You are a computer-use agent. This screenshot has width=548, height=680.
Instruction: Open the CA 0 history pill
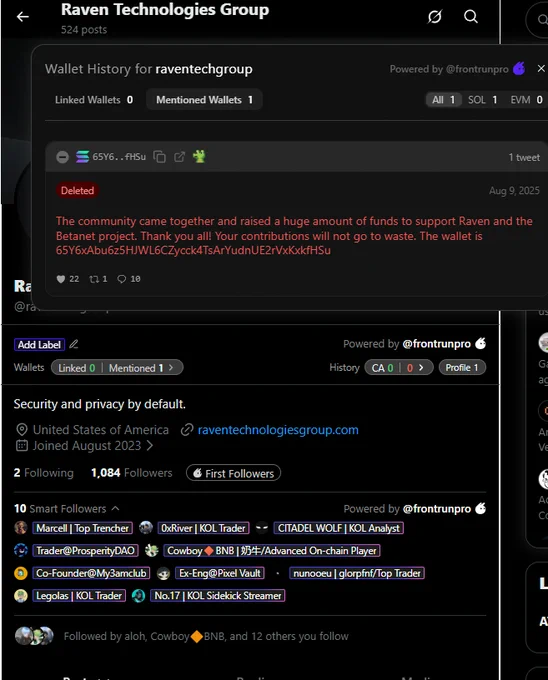coord(382,368)
